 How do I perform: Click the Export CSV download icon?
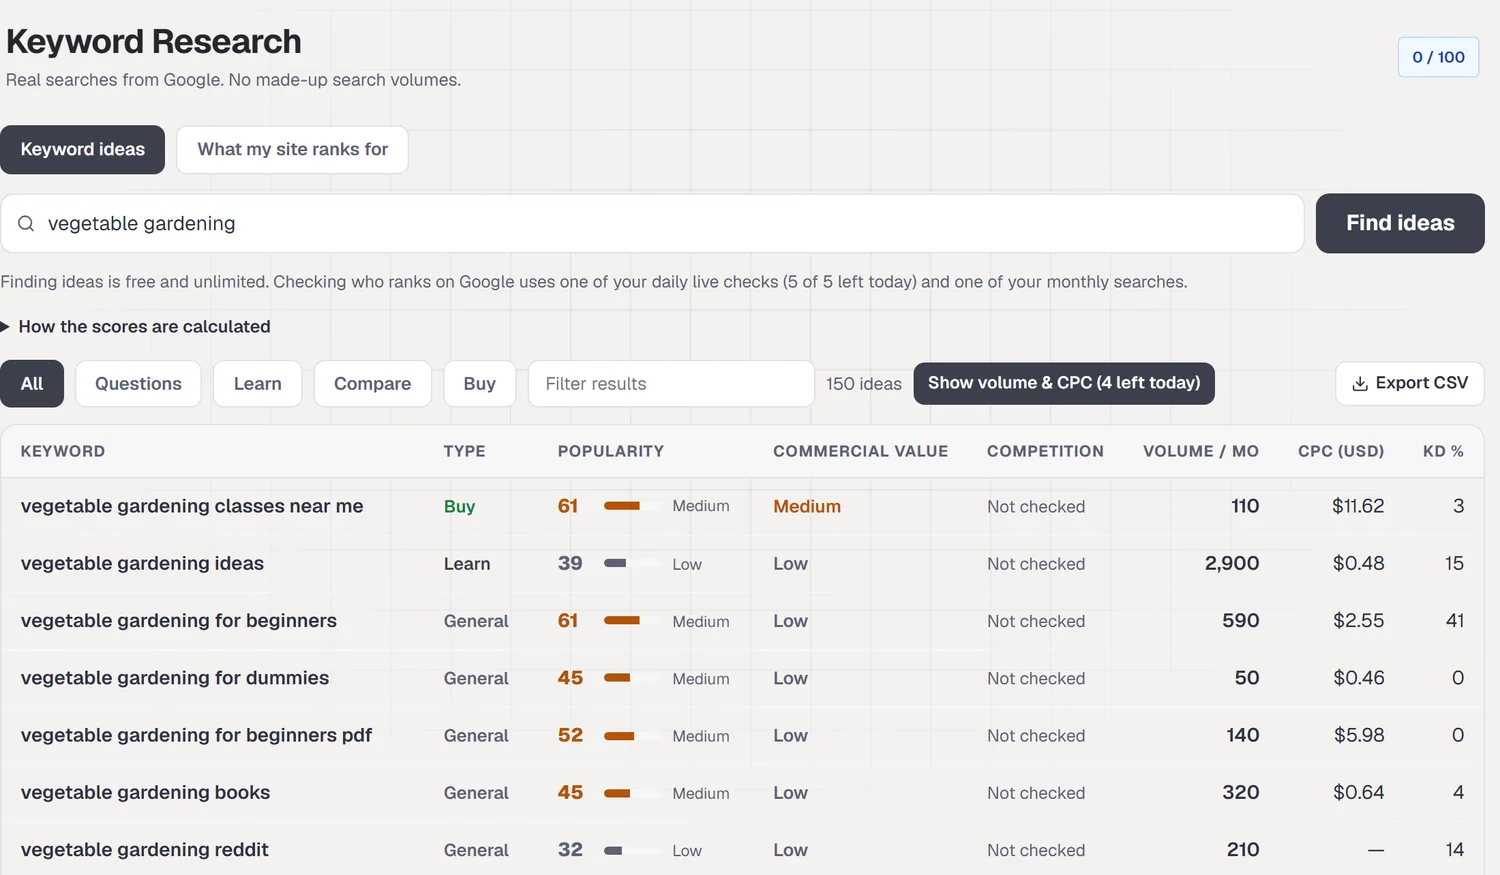pyautogui.click(x=1360, y=384)
